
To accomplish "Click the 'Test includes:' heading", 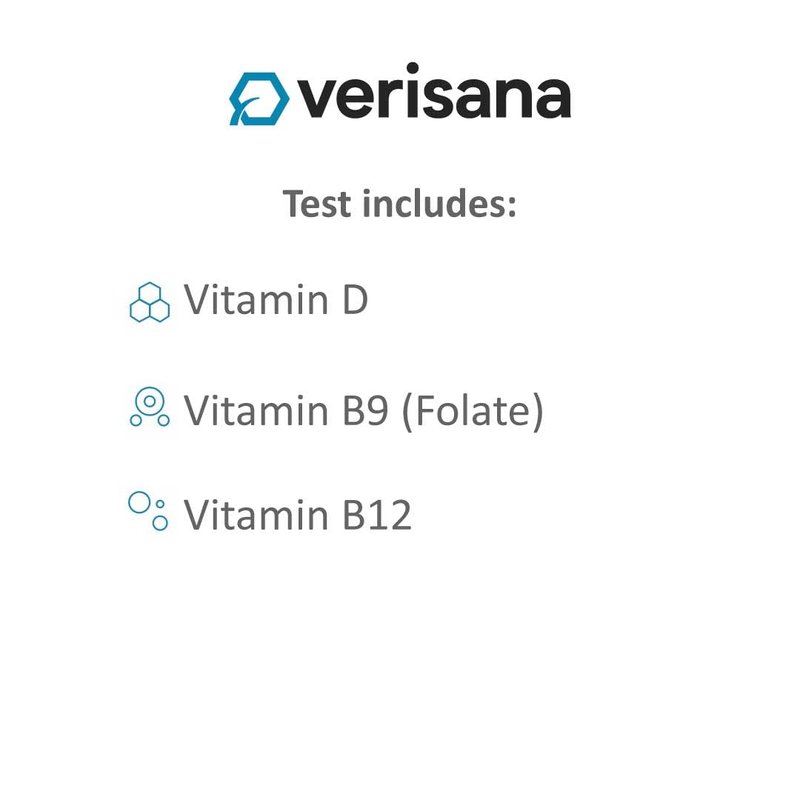I will pos(399,204).
